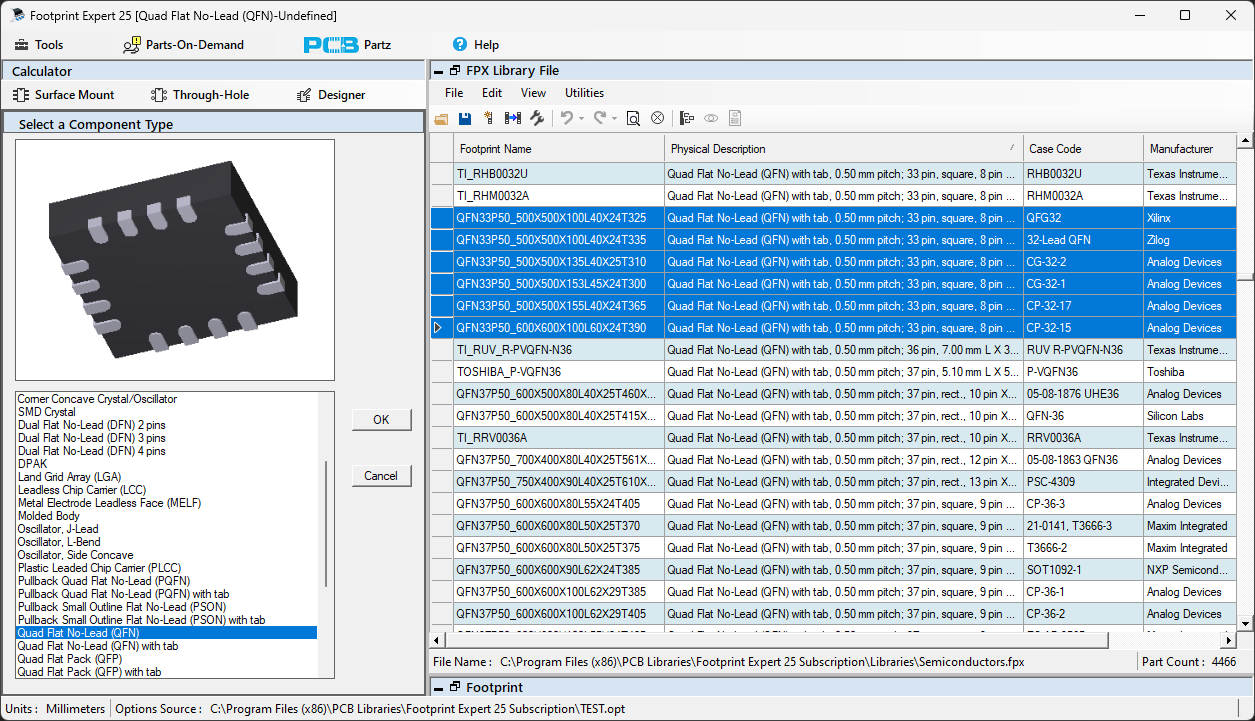Click the circled X clear-filter icon
The image size is (1255, 721).
coord(657,118)
